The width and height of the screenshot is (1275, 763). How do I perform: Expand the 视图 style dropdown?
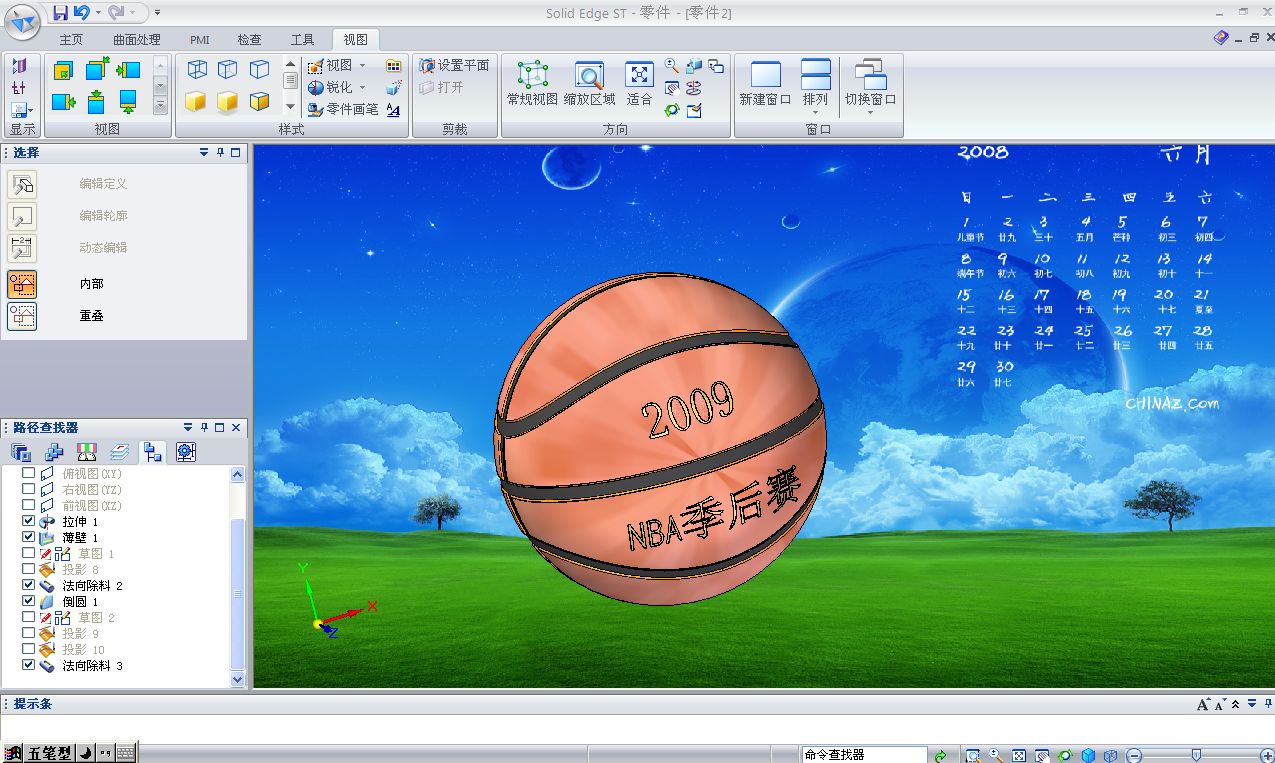[362, 66]
